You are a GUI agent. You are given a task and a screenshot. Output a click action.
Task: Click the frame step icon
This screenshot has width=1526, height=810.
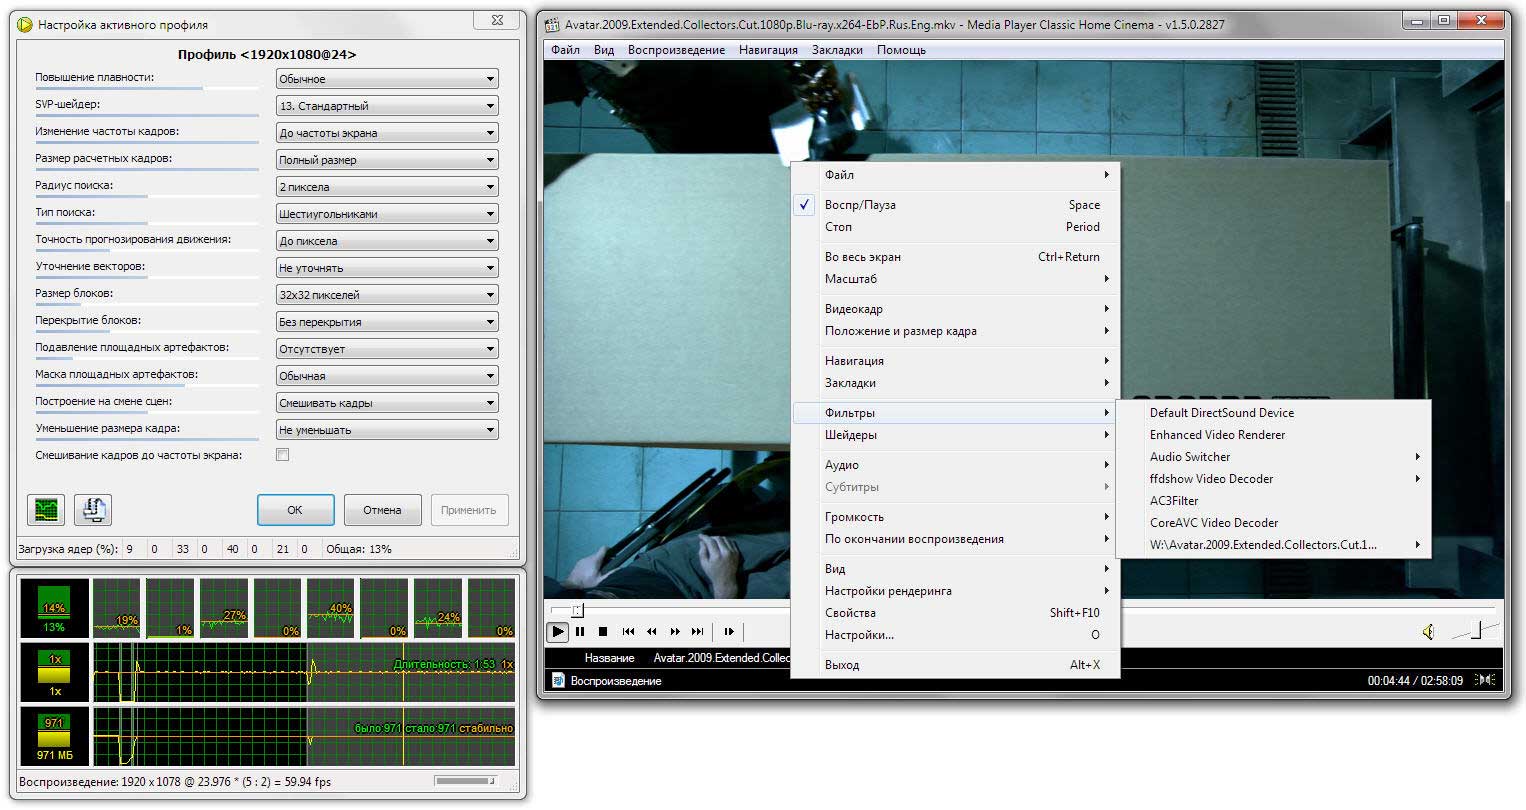tap(729, 631)
